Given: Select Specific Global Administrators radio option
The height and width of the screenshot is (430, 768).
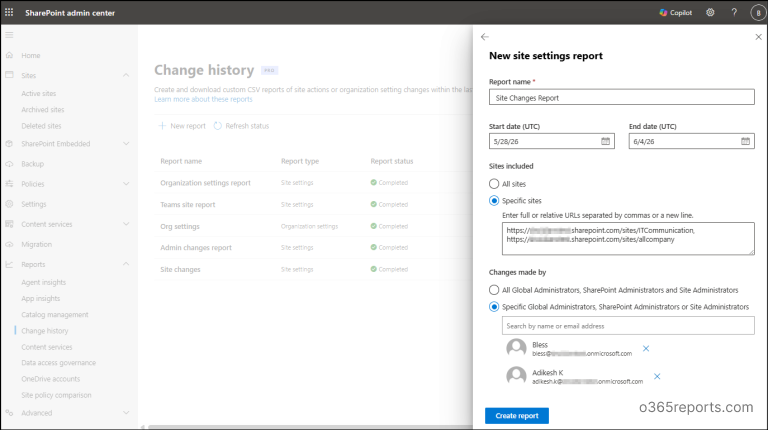Looking at the screenshot, I should click(x=494, y=307).
